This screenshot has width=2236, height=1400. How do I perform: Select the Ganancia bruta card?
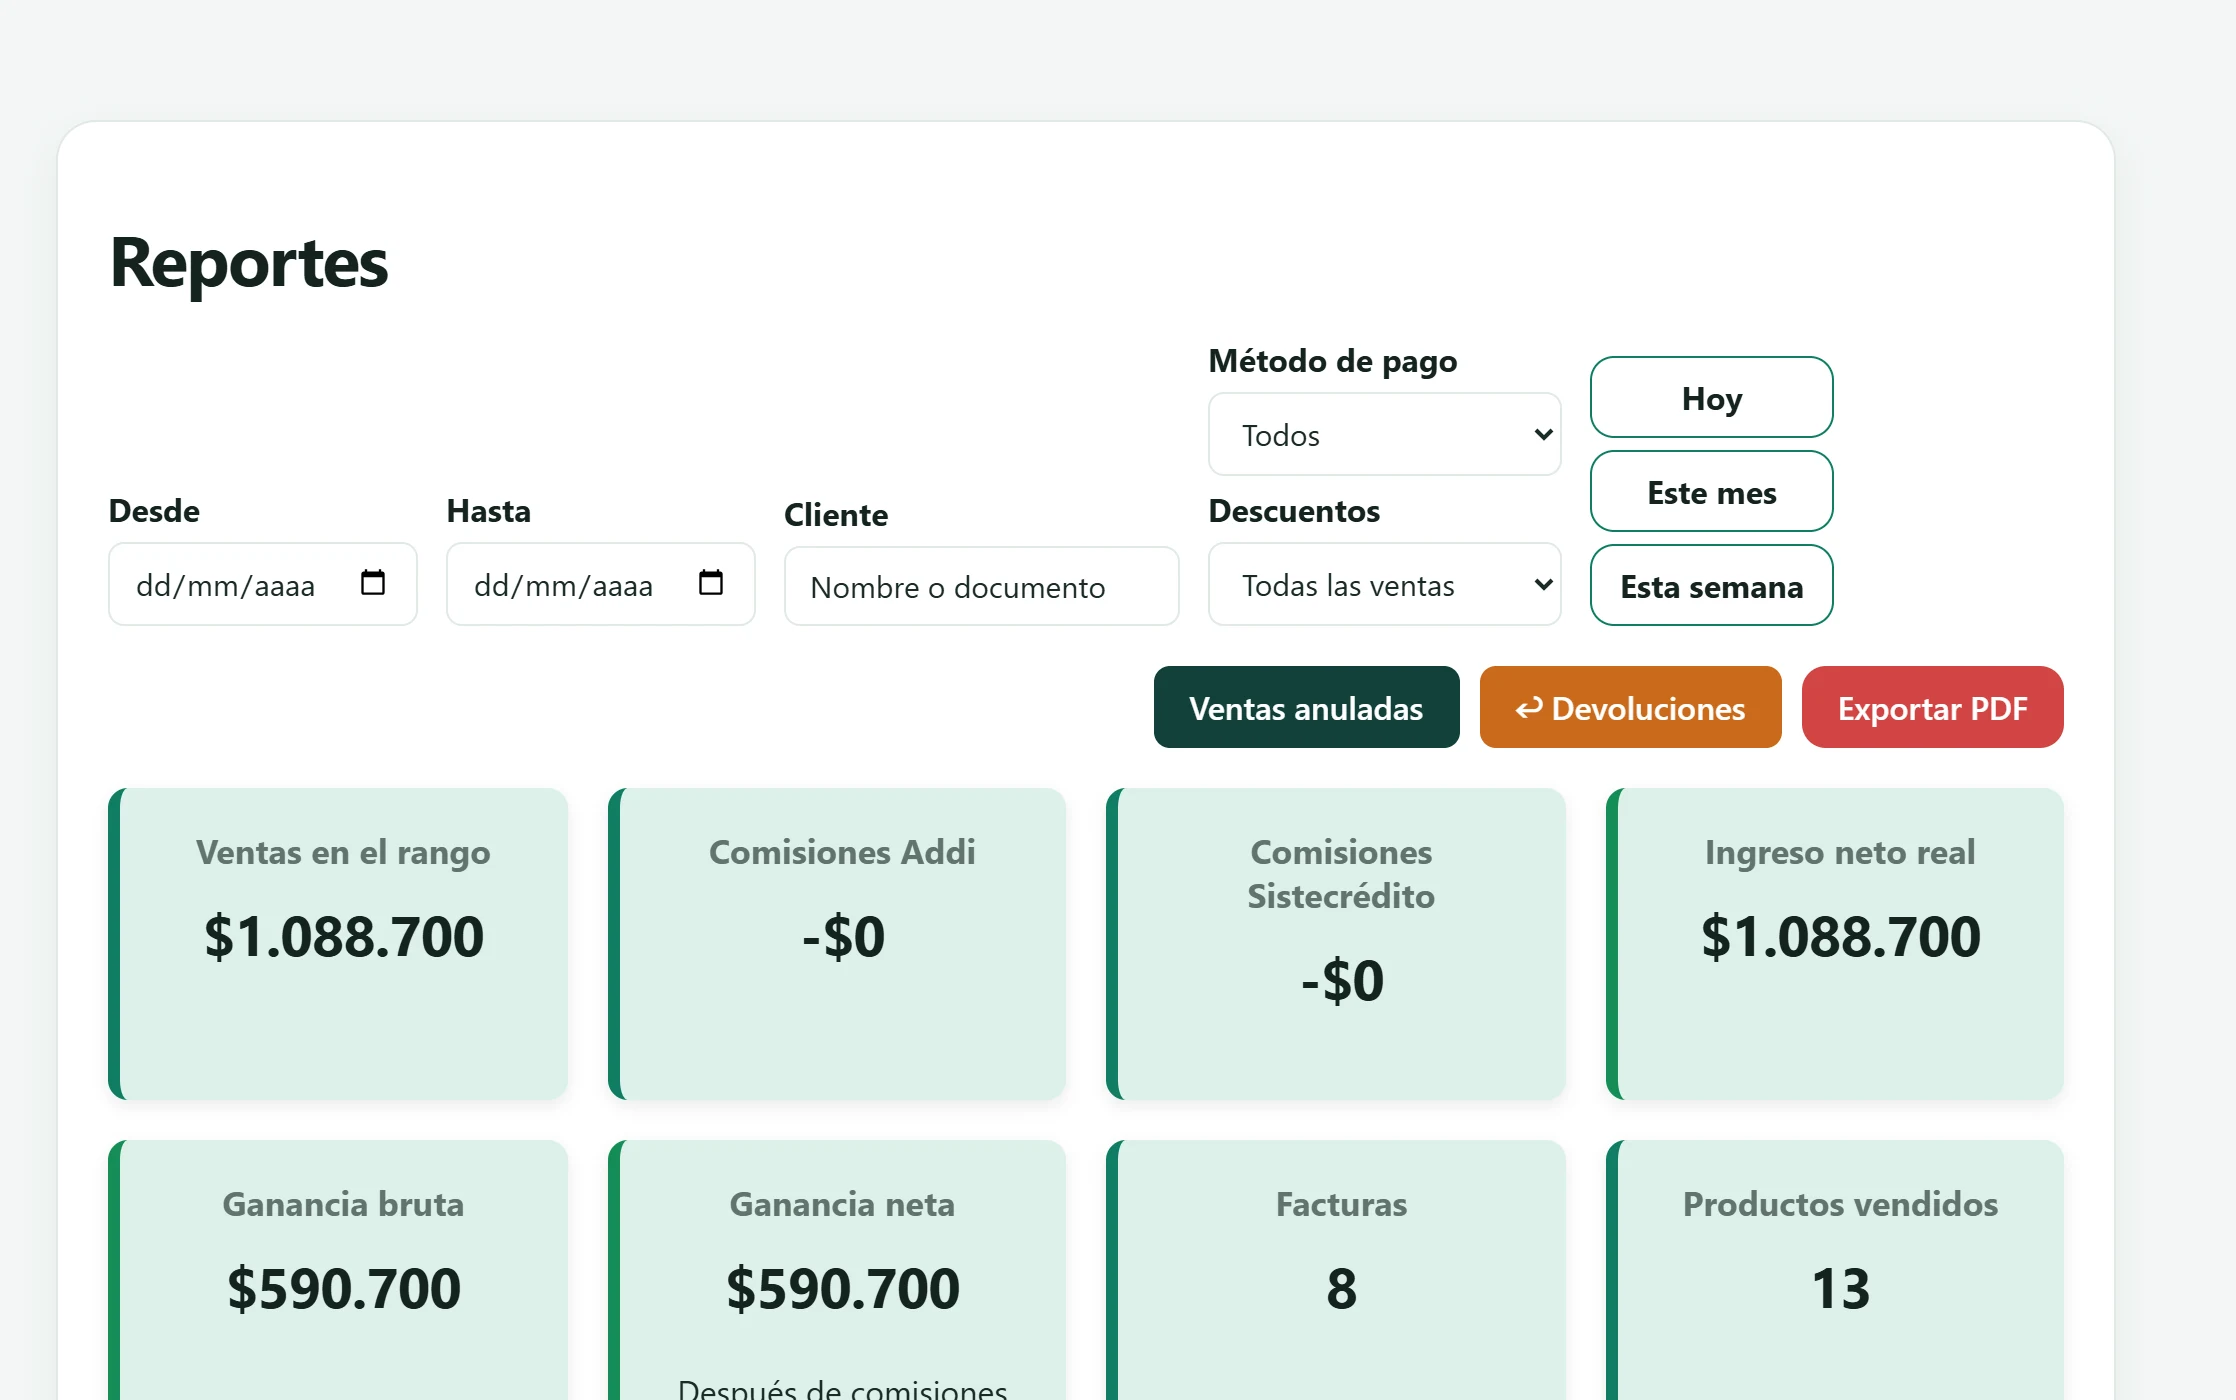(x=338, y=1270)
